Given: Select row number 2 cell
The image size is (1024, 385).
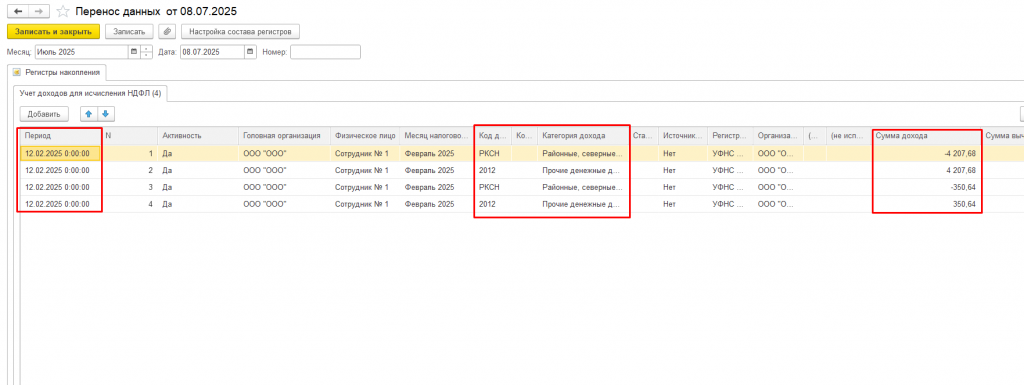Looking at the screenshot, I should 129,170.
